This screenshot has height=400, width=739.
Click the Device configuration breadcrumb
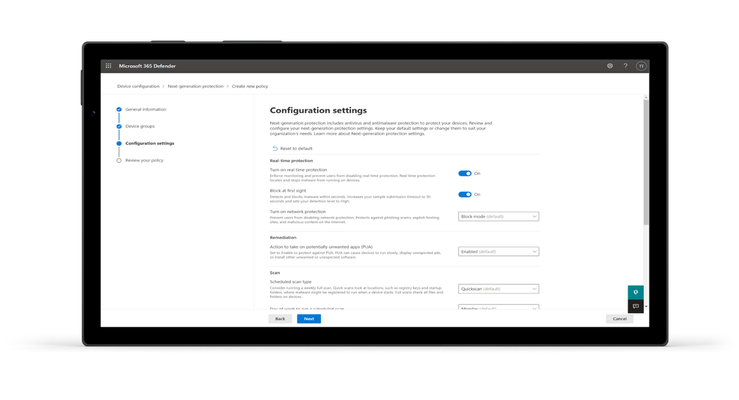[x=138, y=86]
